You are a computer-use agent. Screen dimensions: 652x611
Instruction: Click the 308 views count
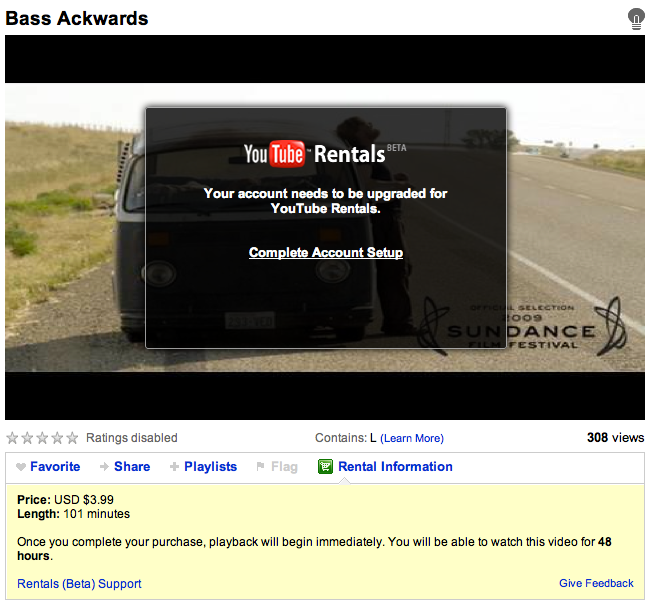pyautogui.click(x=615, y=438)
